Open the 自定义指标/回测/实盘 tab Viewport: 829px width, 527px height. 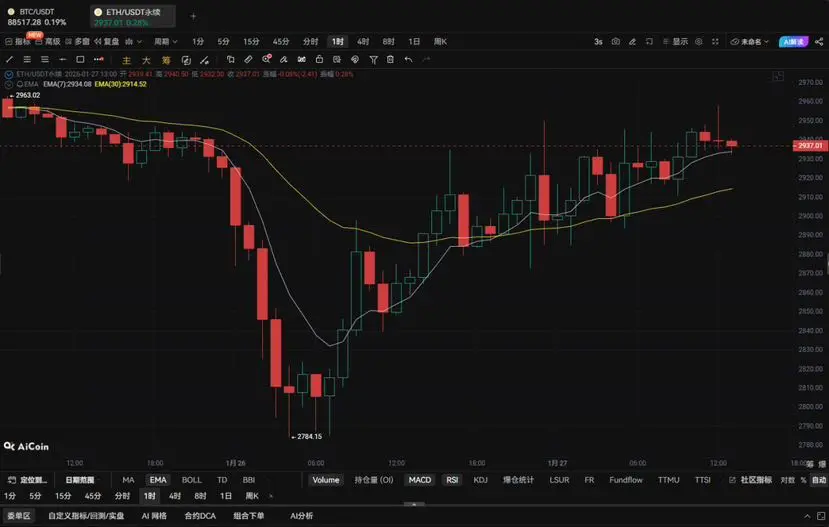[86, 516]
